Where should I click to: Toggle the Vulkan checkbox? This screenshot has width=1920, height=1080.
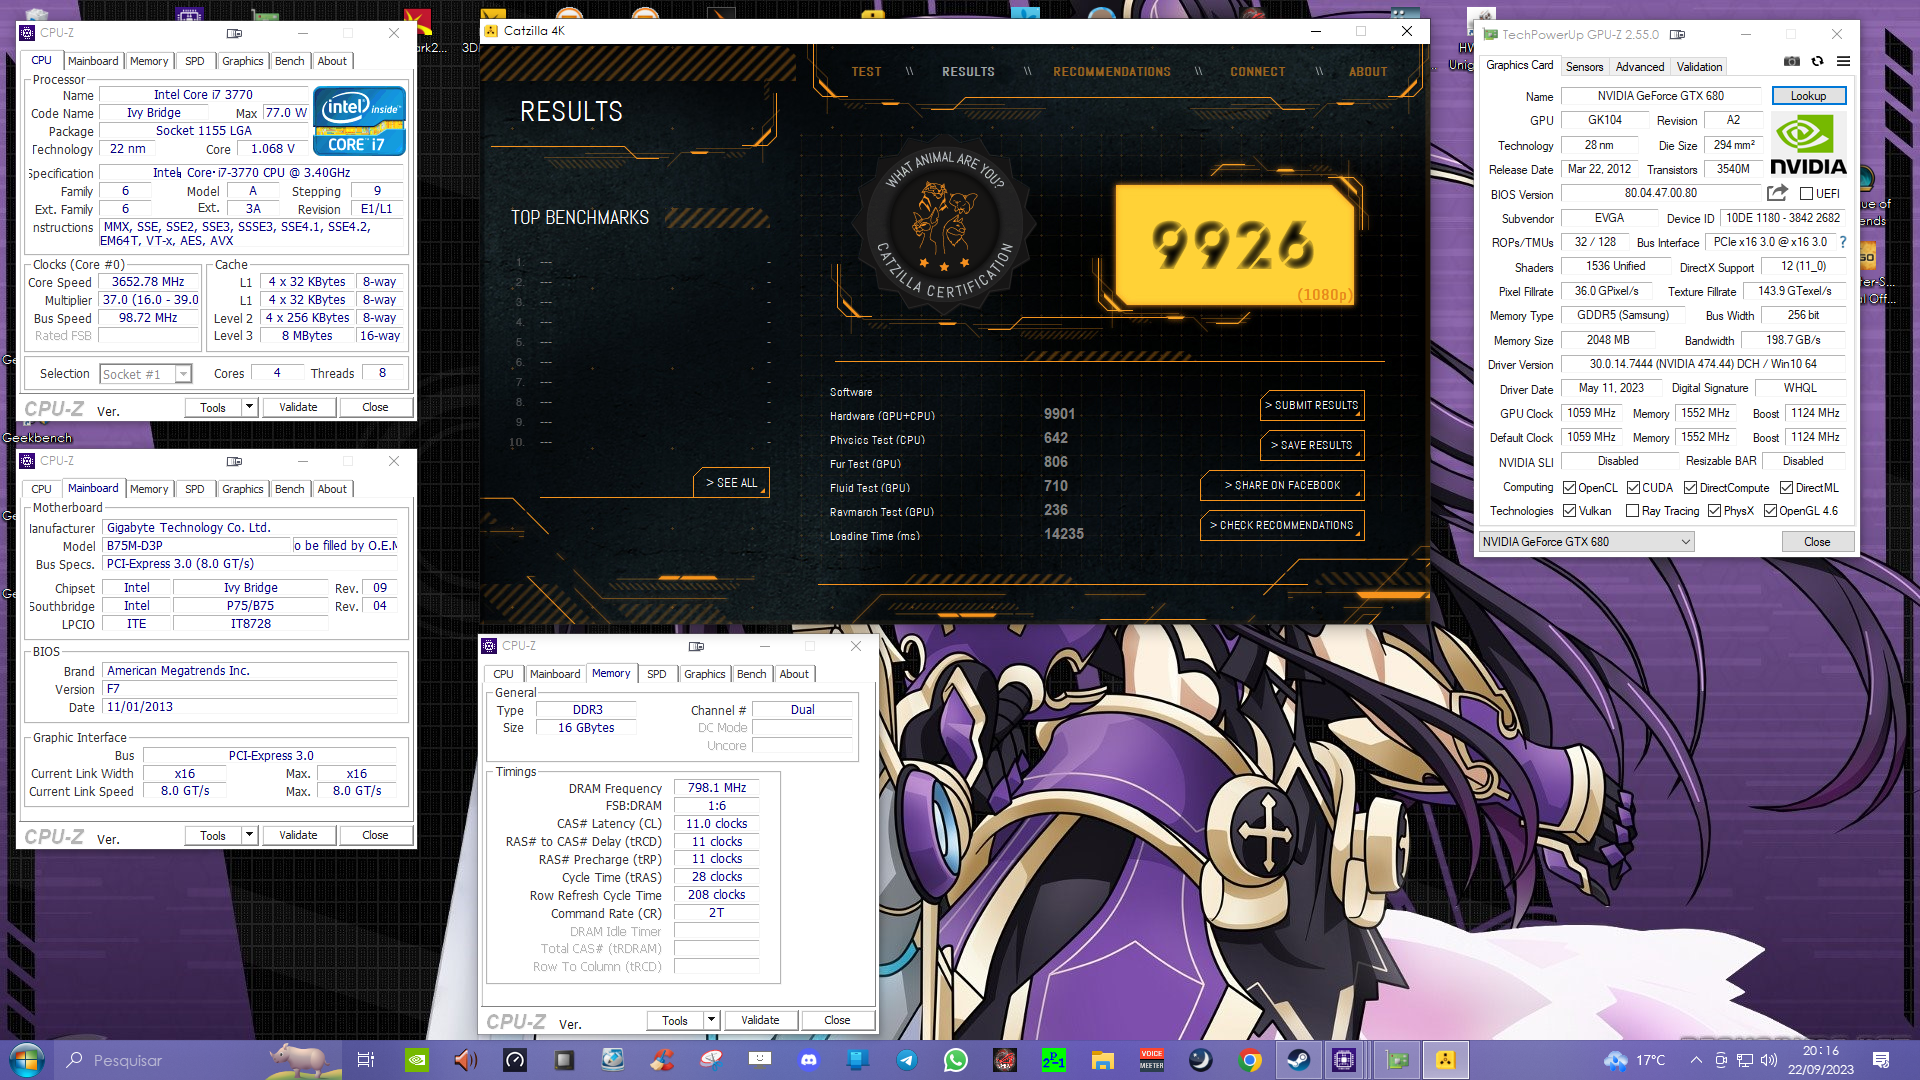[1569, 511]
